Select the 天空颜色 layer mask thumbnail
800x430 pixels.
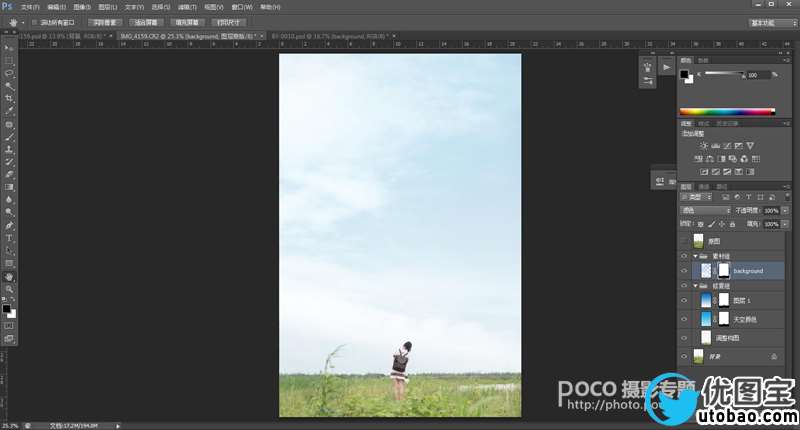click(723, 319)
